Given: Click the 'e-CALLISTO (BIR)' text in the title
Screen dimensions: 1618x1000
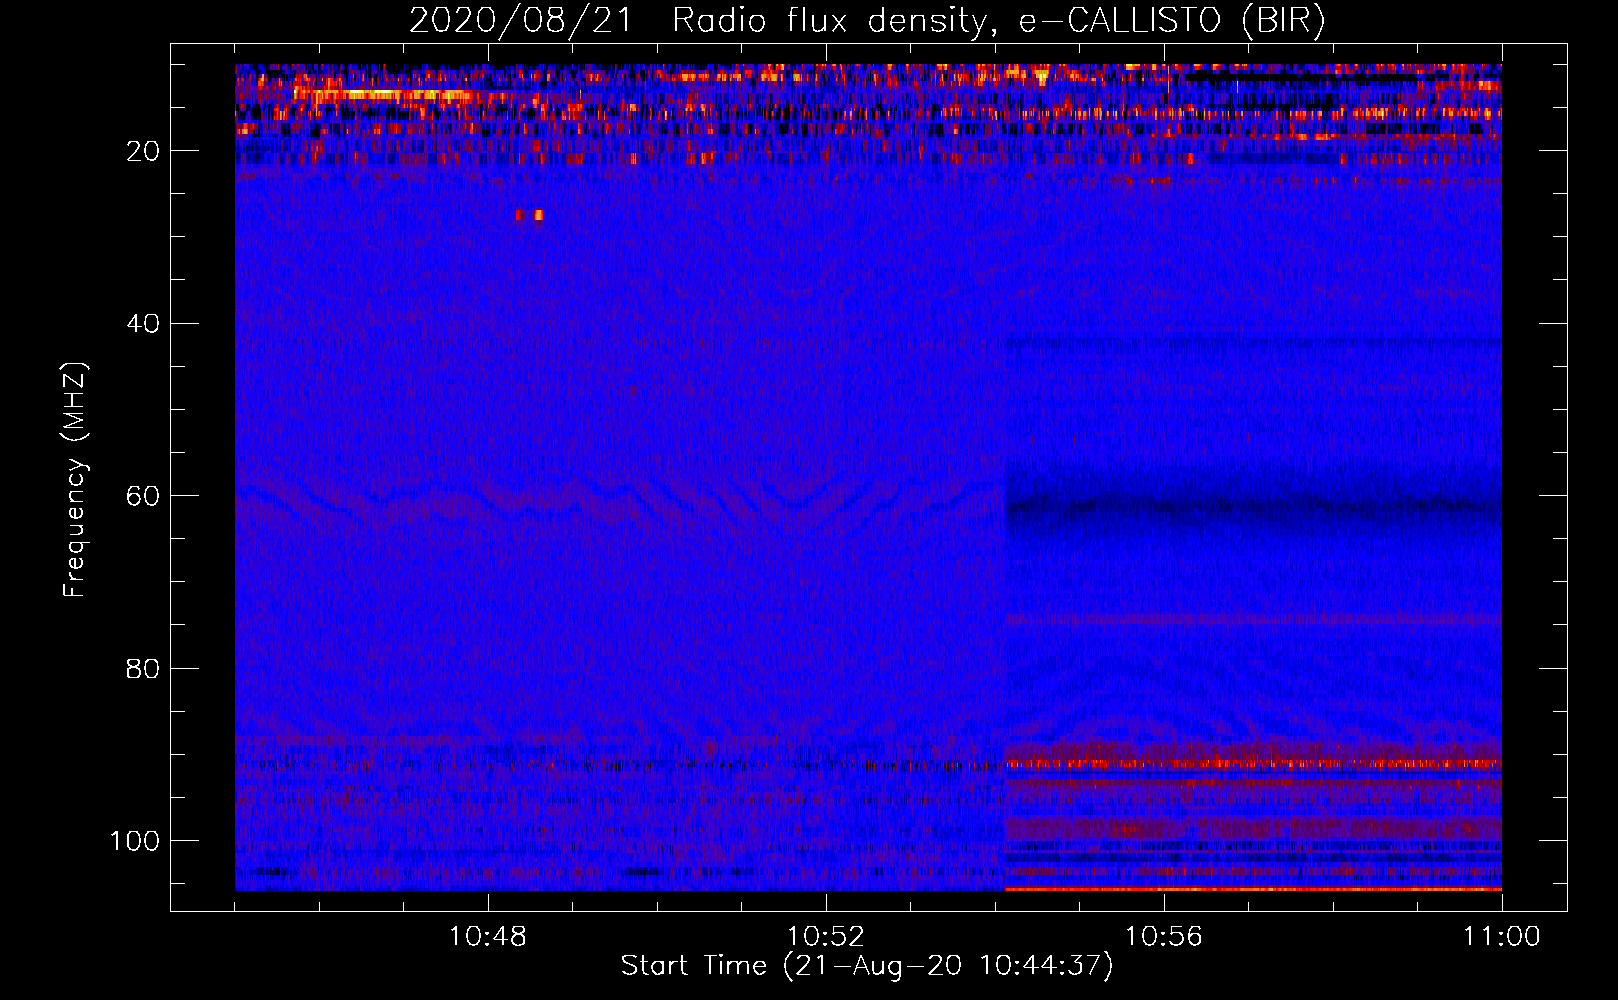Looking at the screenshot, I should coord(1172,21).
